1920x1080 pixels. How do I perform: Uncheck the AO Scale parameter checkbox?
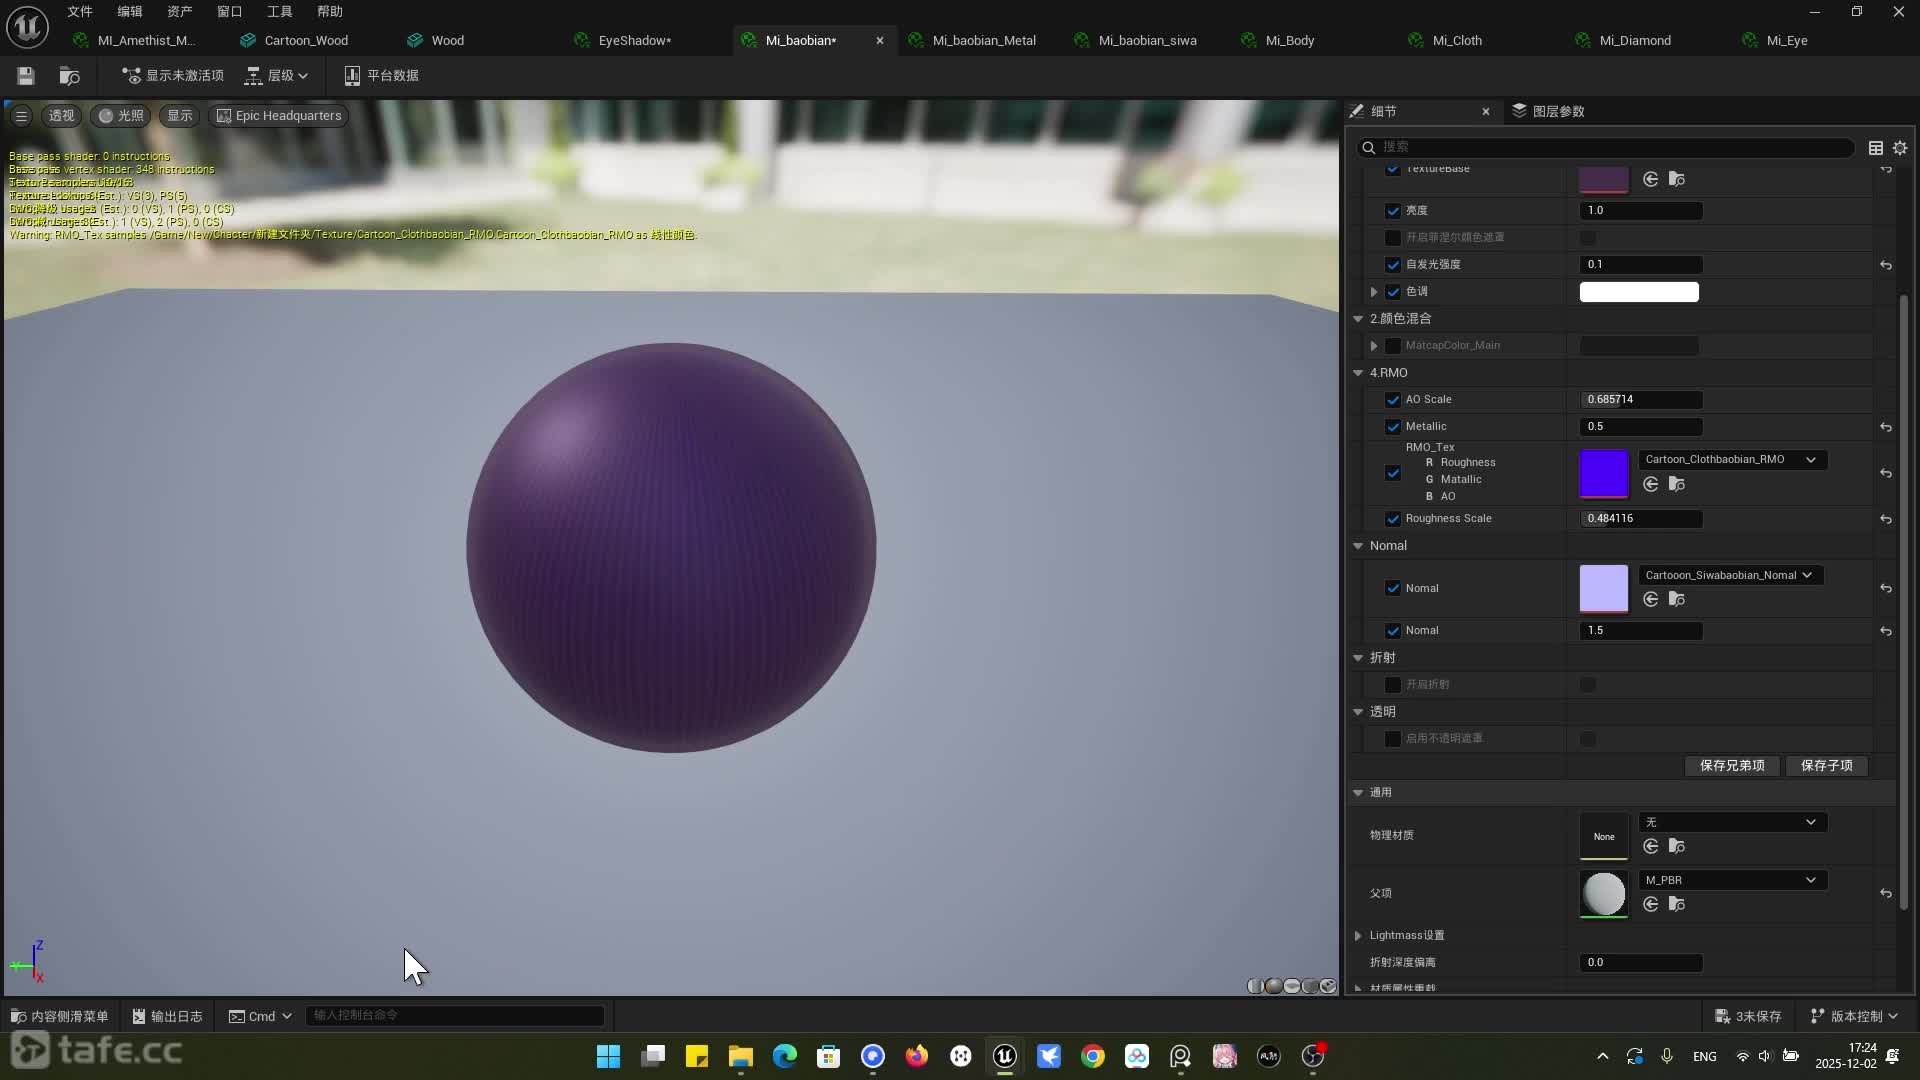pyautogui.click(x=1393, y=399)
